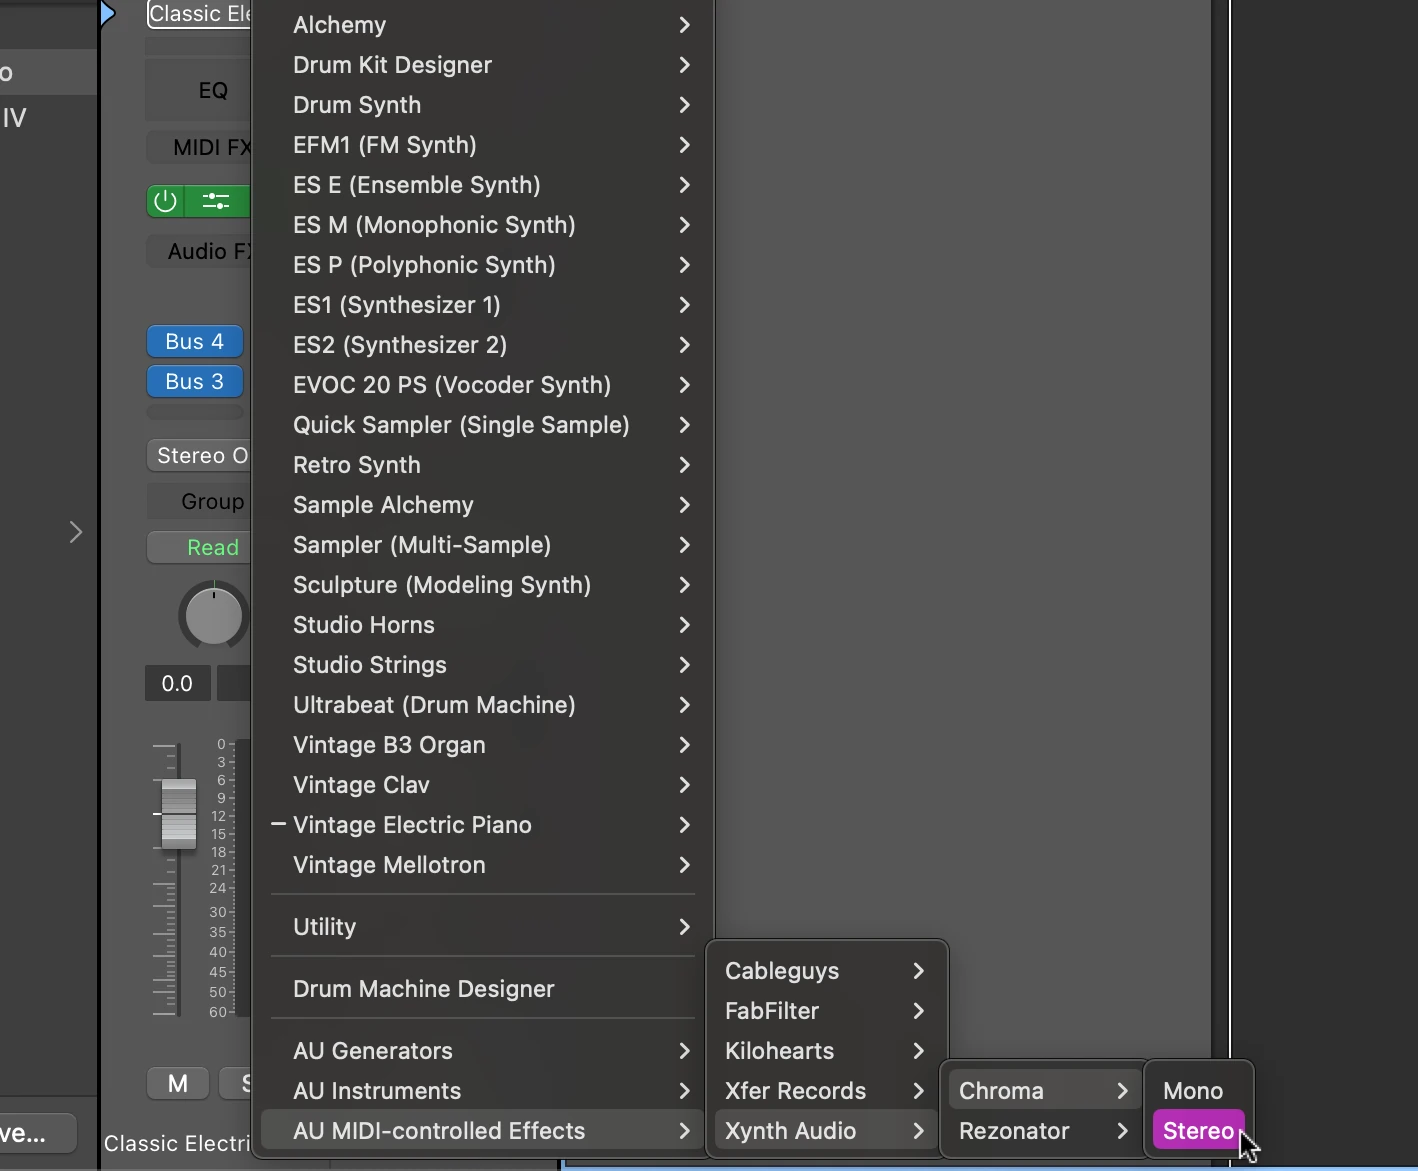Choose Ultrabeat (Drum Machine)
The width and height of the screenshot is (1418, 1171).
[x=483, y=705]
